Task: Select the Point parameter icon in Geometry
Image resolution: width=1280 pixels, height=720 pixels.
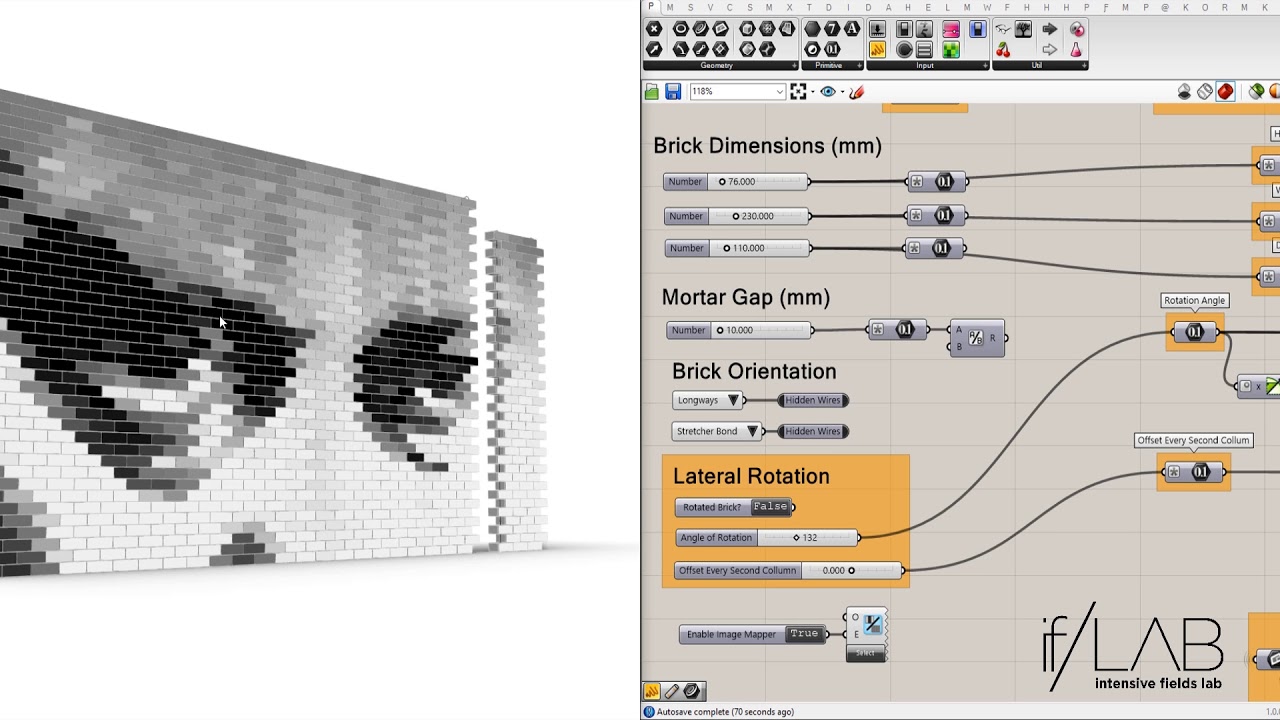Action: (x=654, y=29)
